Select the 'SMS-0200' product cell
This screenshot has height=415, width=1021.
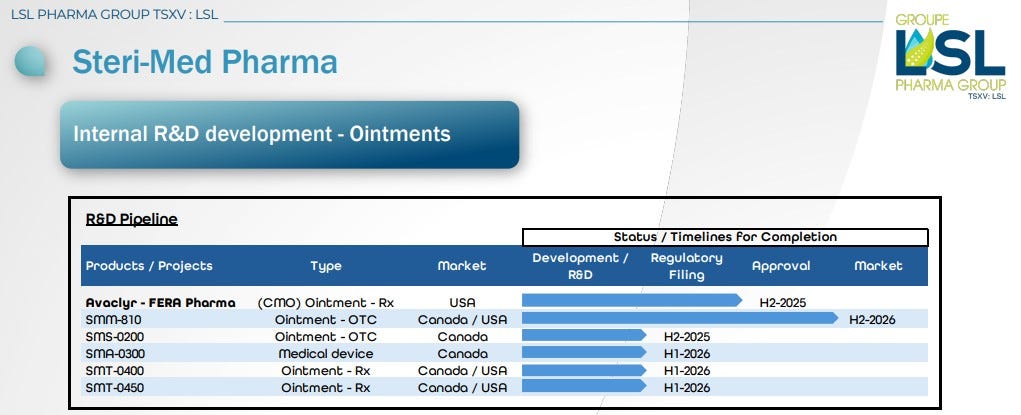click(x=115, y=337)
